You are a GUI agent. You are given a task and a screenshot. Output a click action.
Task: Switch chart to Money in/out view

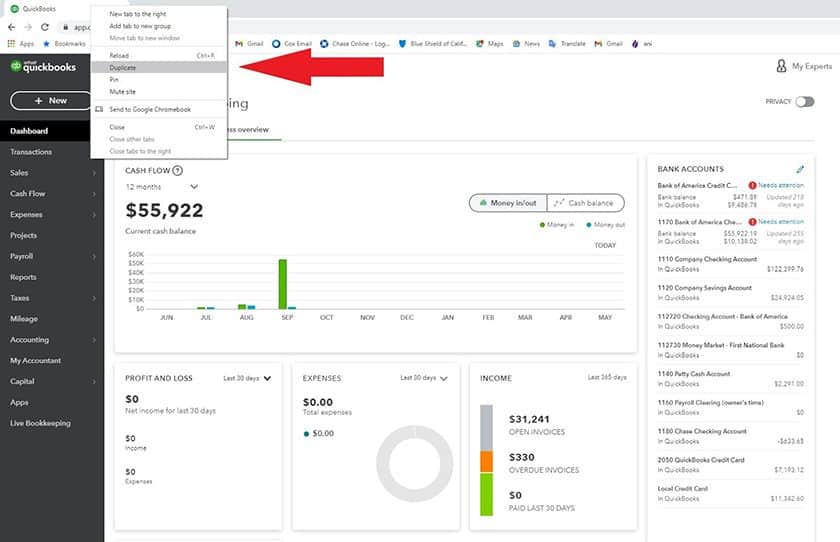[x=508, y=203]
